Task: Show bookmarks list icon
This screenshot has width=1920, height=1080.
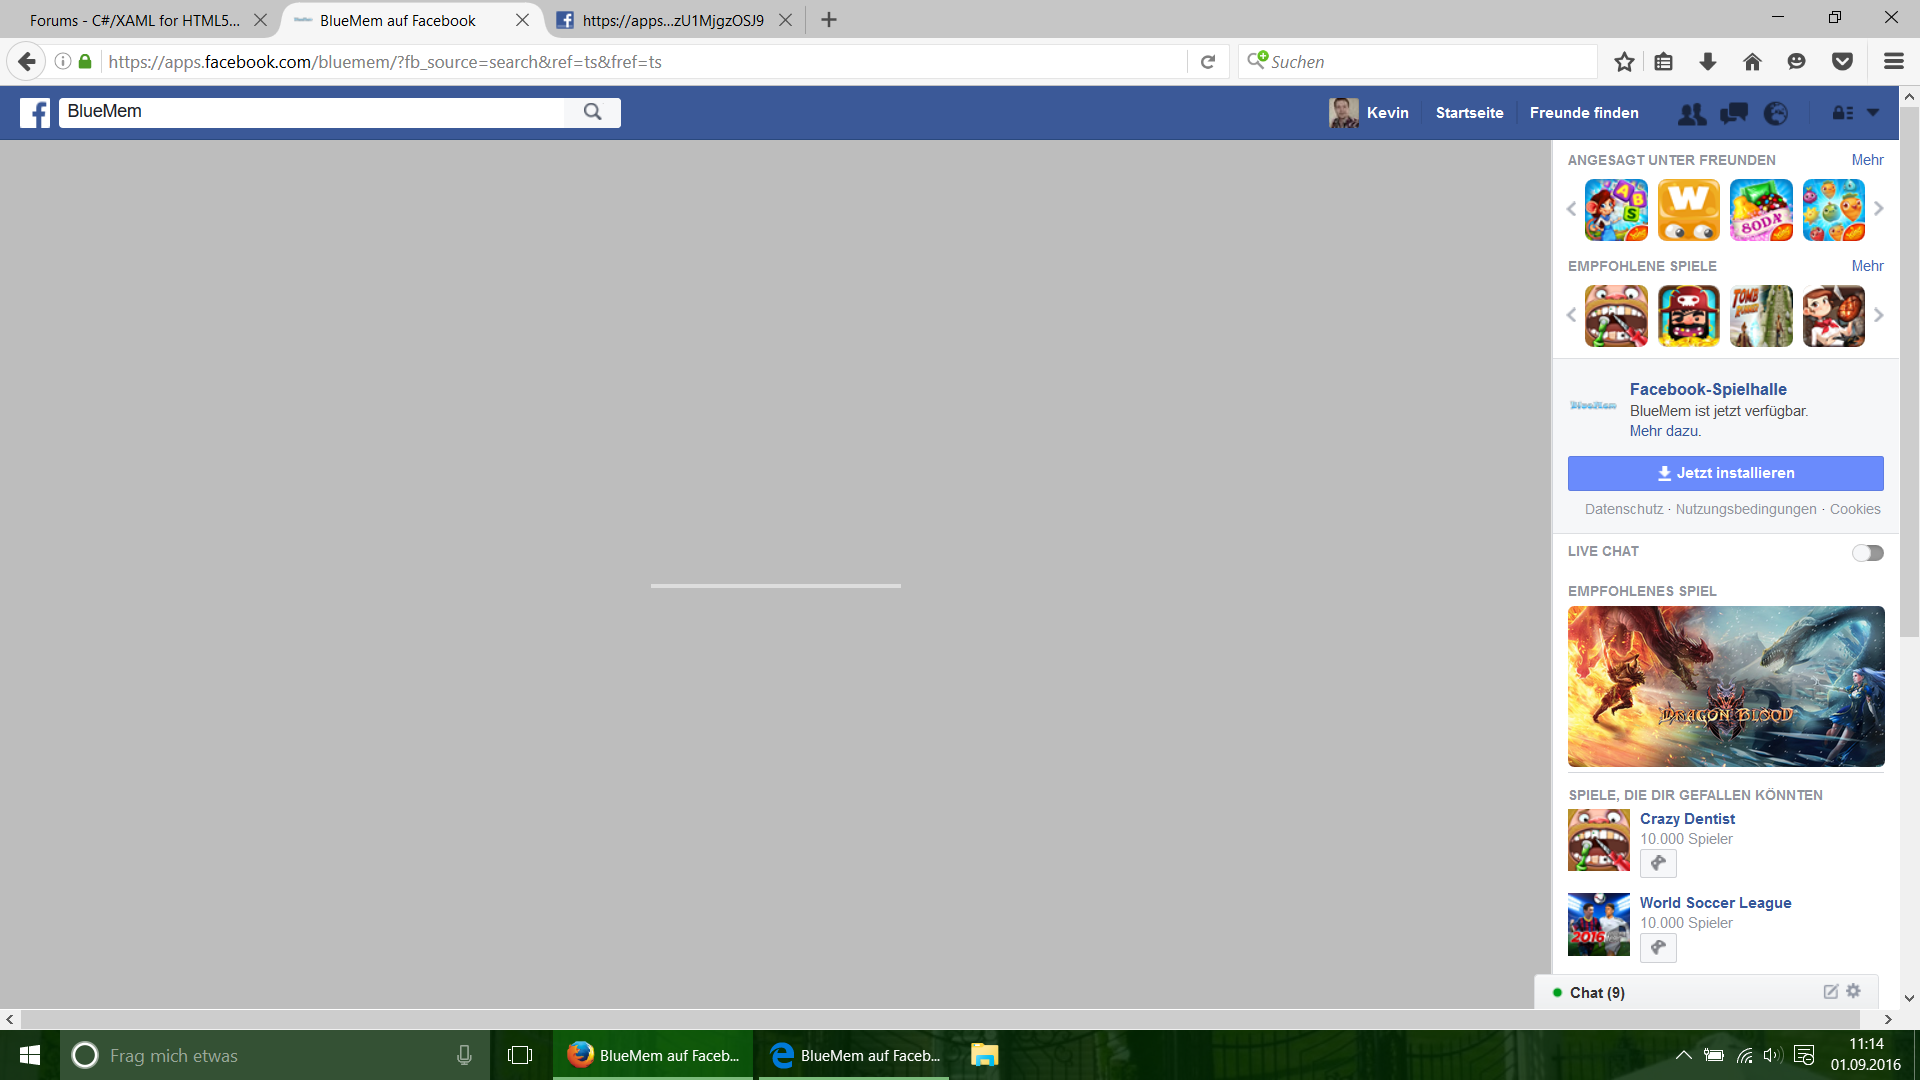Action: point(1663,62)
